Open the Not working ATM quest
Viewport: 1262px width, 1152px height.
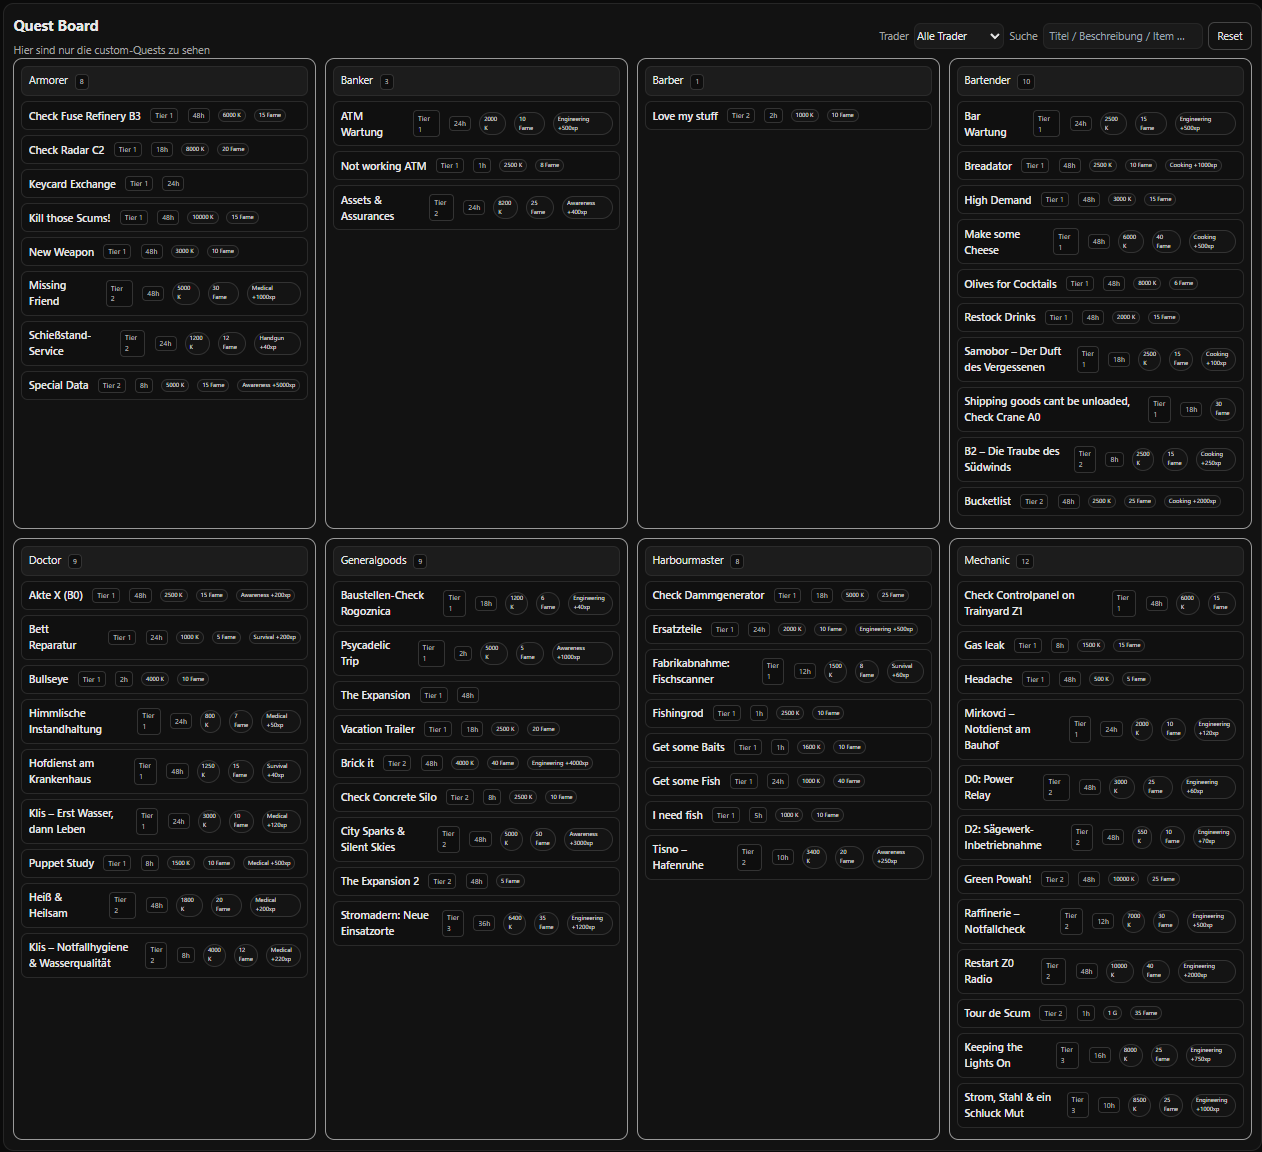point(383,166)
